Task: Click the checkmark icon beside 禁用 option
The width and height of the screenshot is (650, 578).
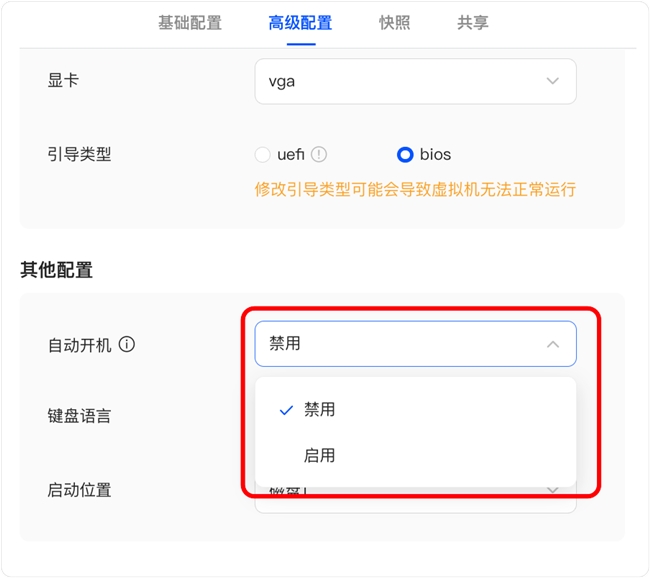Action: [x=286, y=410]
